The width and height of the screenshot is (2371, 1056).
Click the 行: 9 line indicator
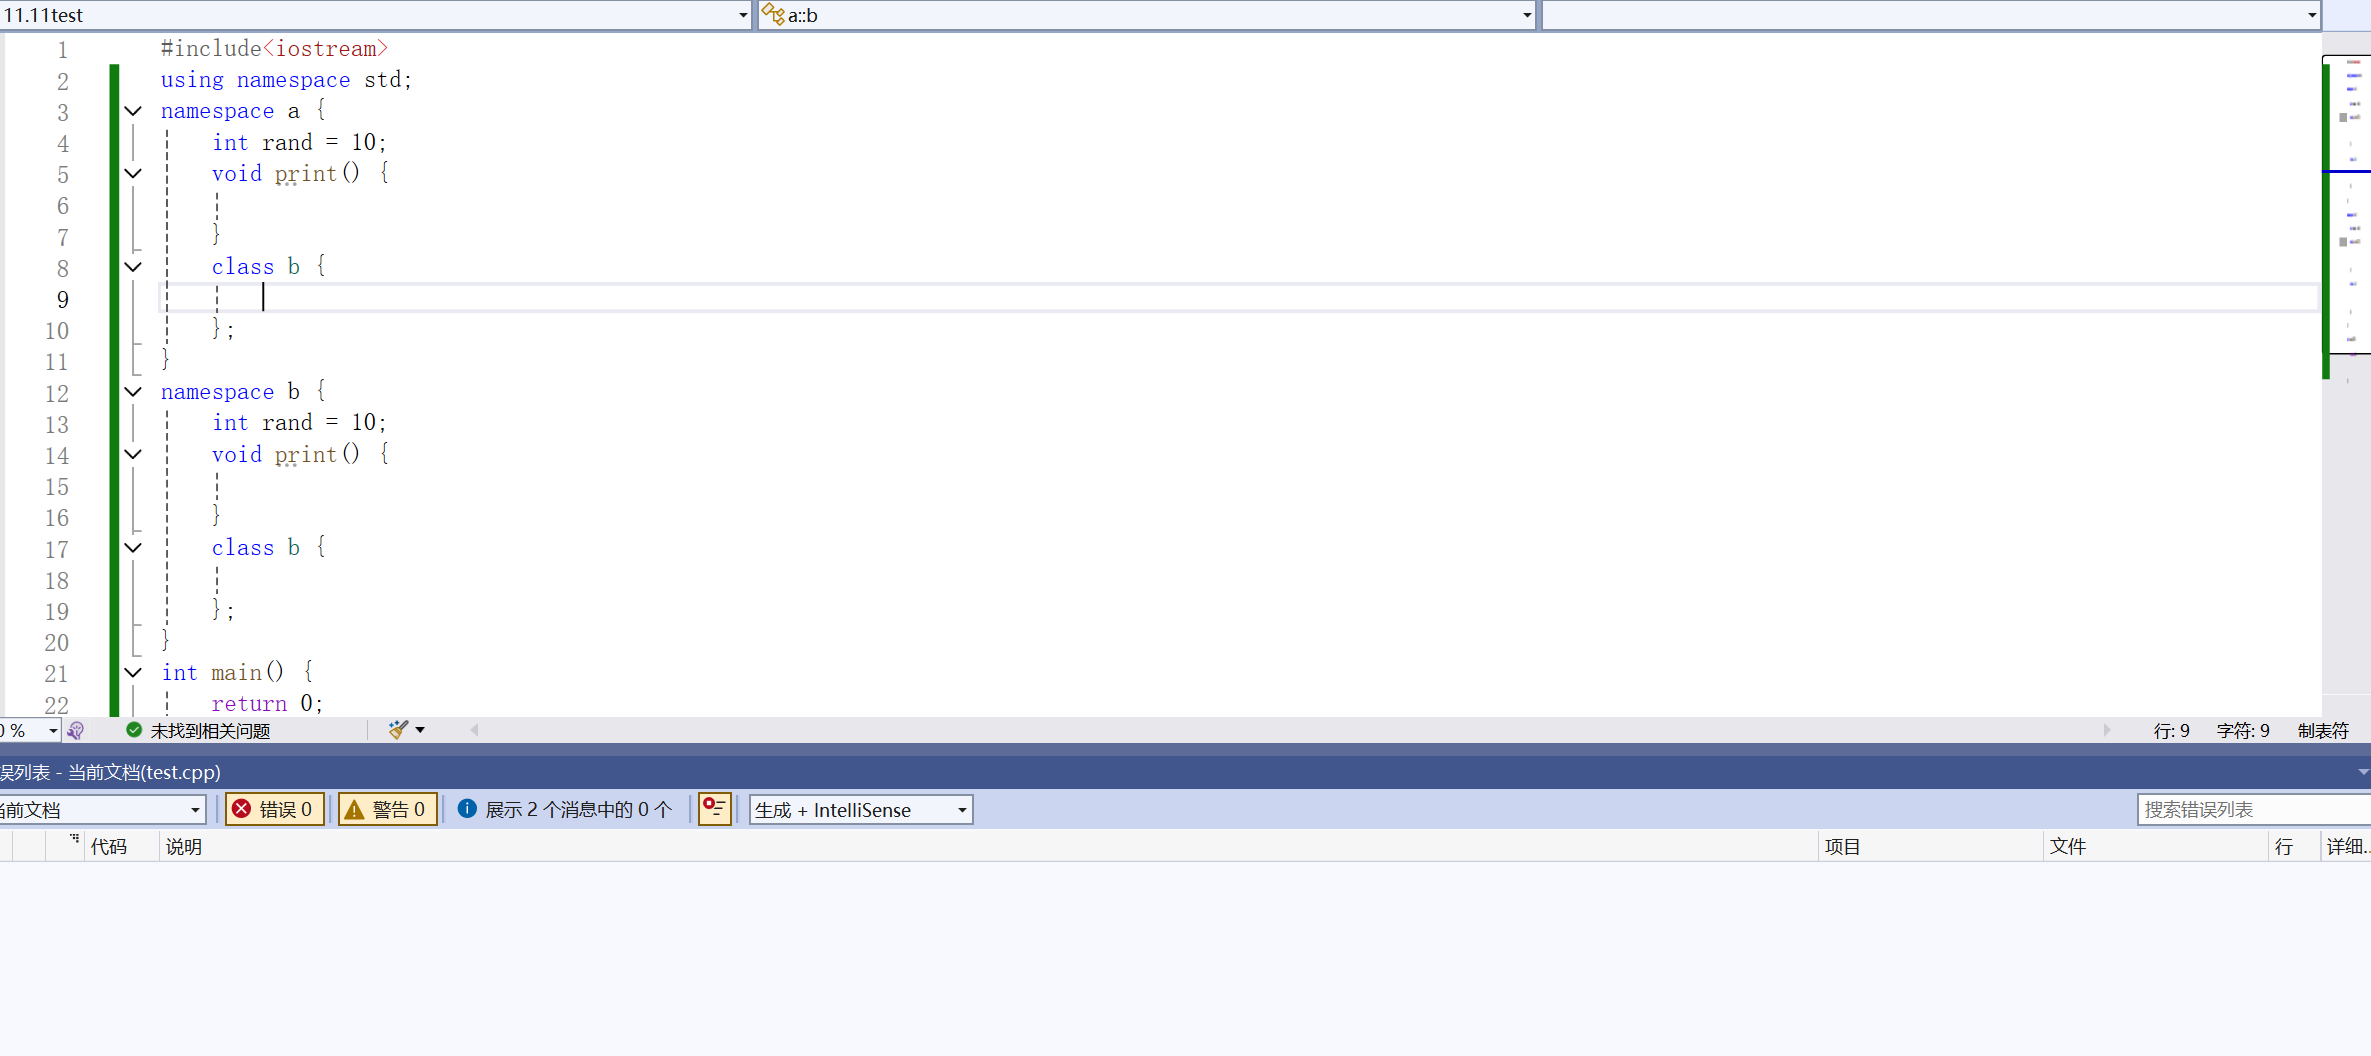coord(2171,731)
